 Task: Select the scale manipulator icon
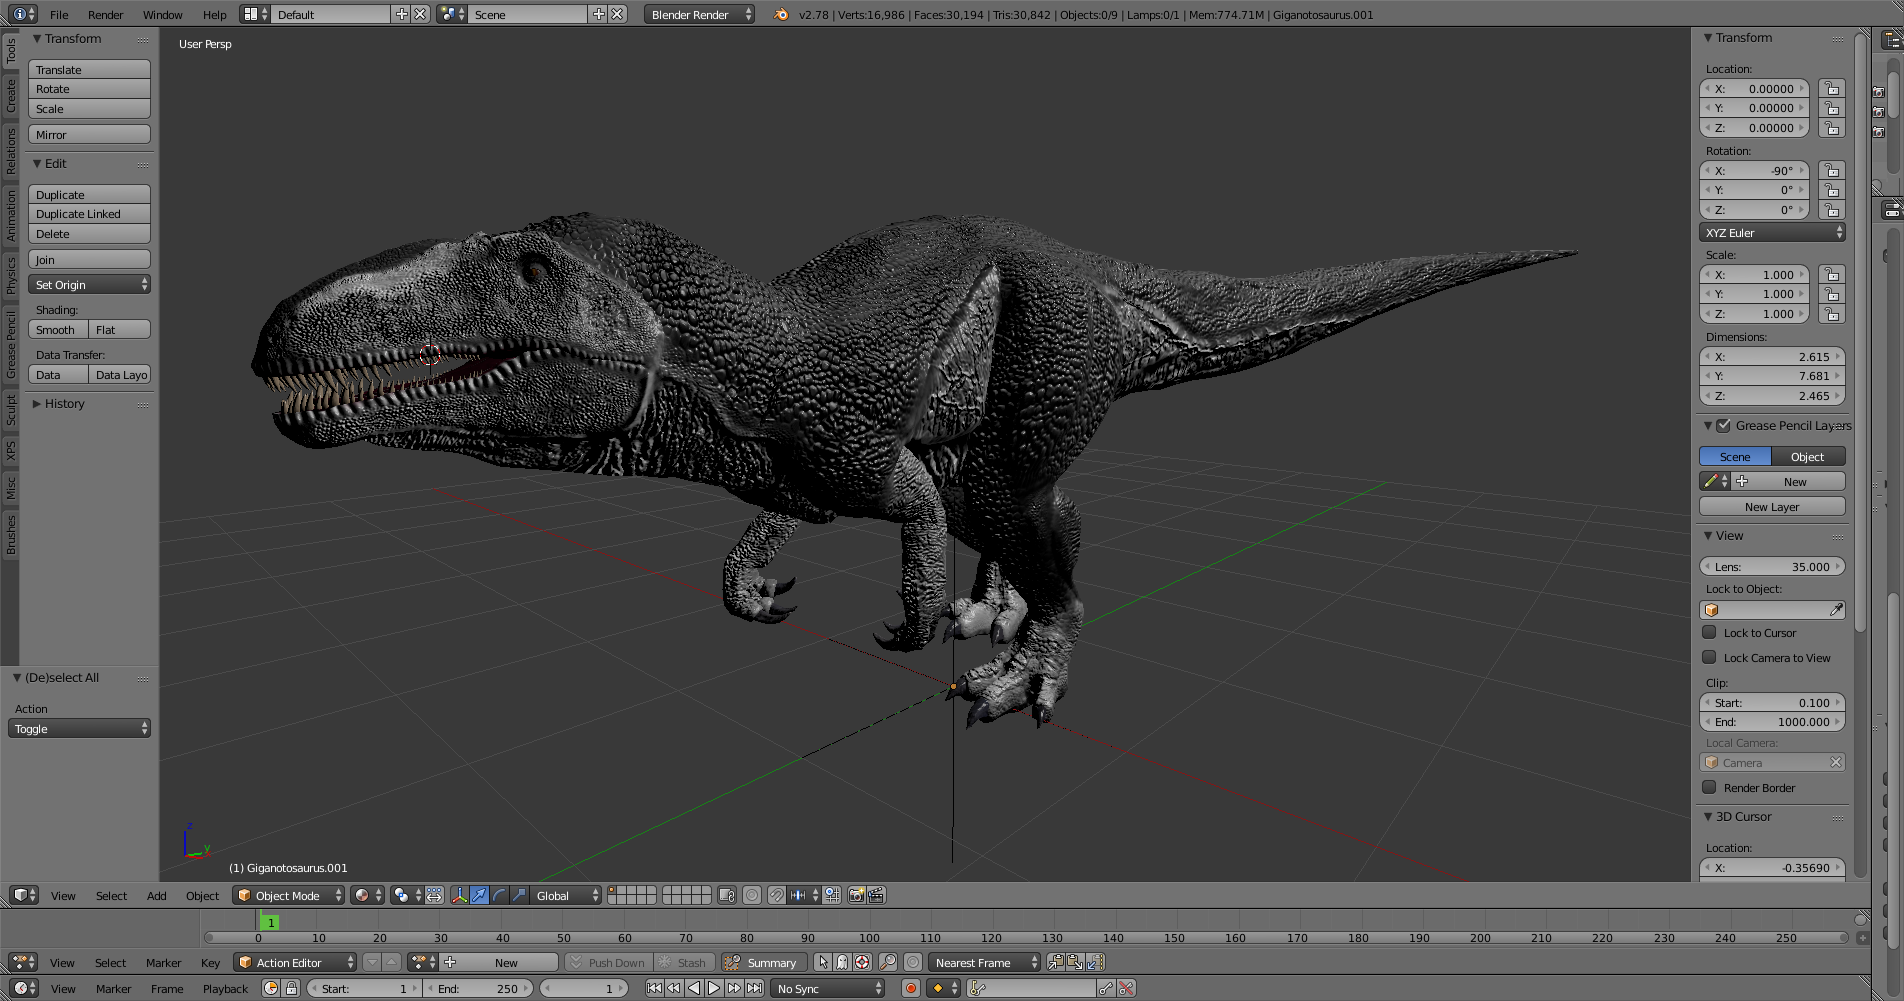(519, 895)
